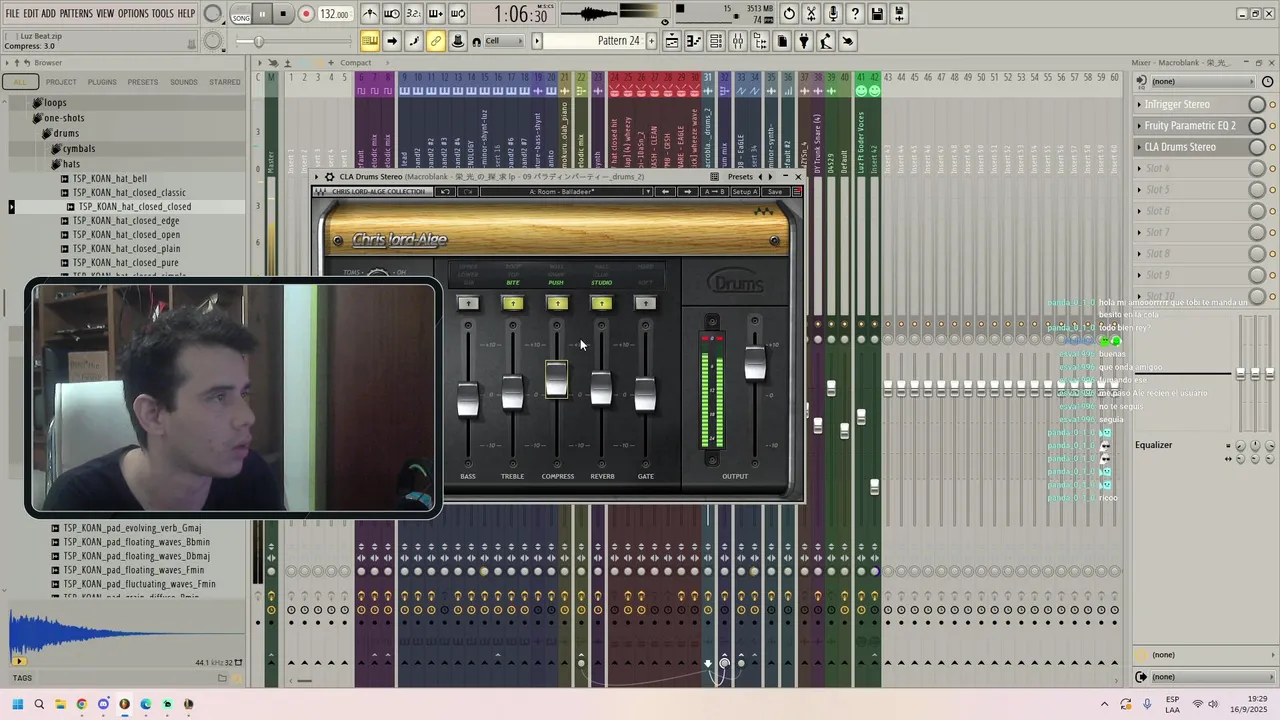
Task: Open the PATTERNS menu
Action: (x=76, y=13)
